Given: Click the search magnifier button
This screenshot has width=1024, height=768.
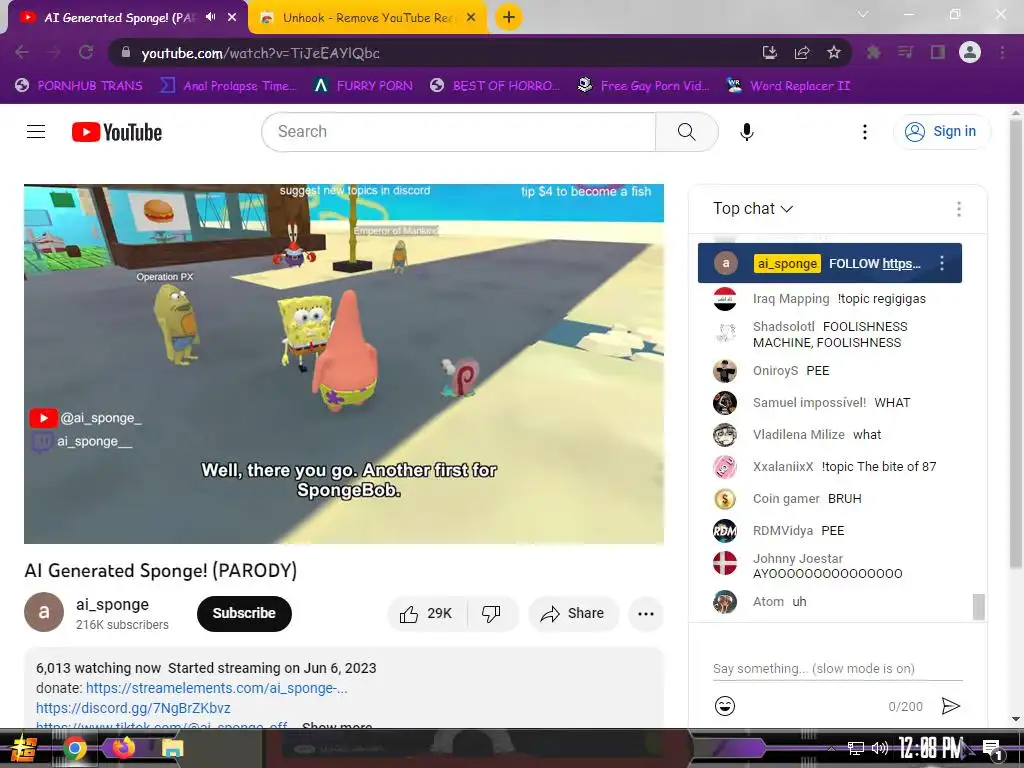Looking at the screenshot, I should click(686, 132).
